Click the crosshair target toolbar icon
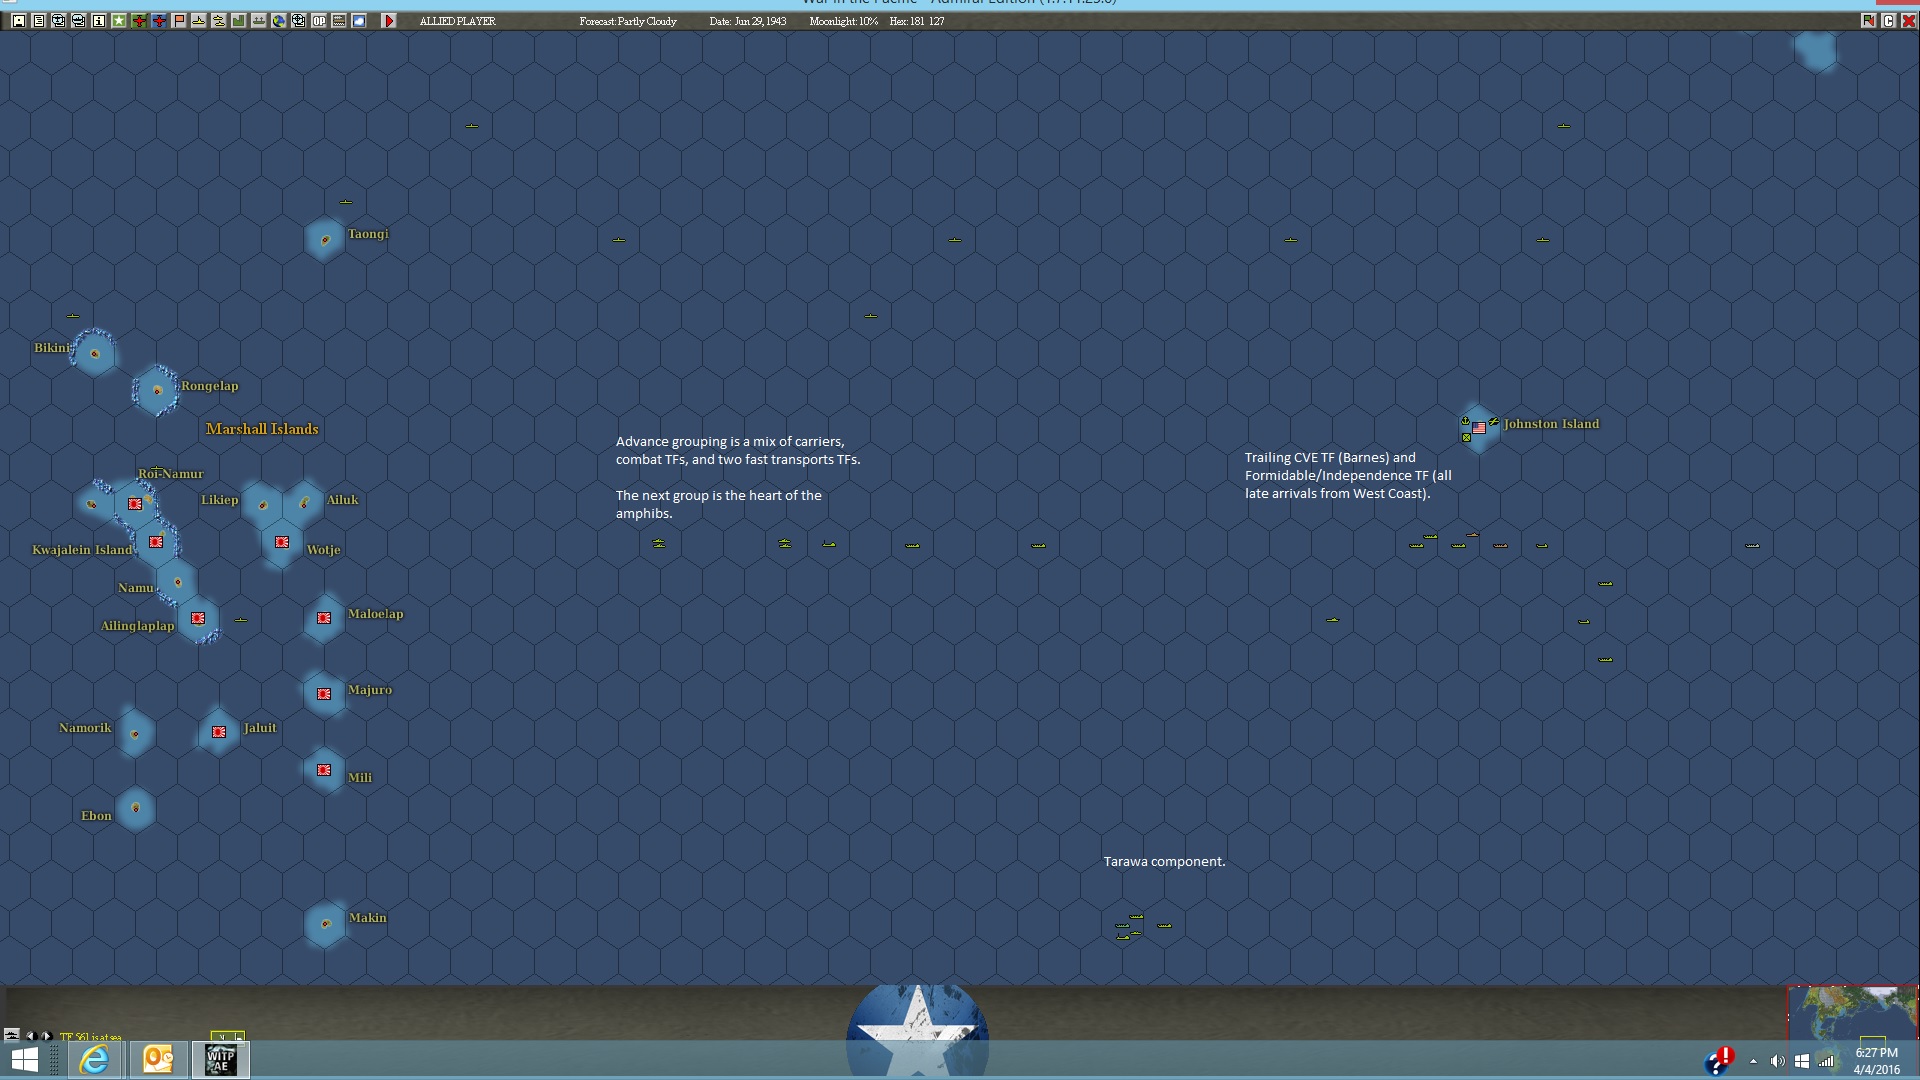Screen dimensions: 1920x1080 pyautogui.click(x=299, y=21)
